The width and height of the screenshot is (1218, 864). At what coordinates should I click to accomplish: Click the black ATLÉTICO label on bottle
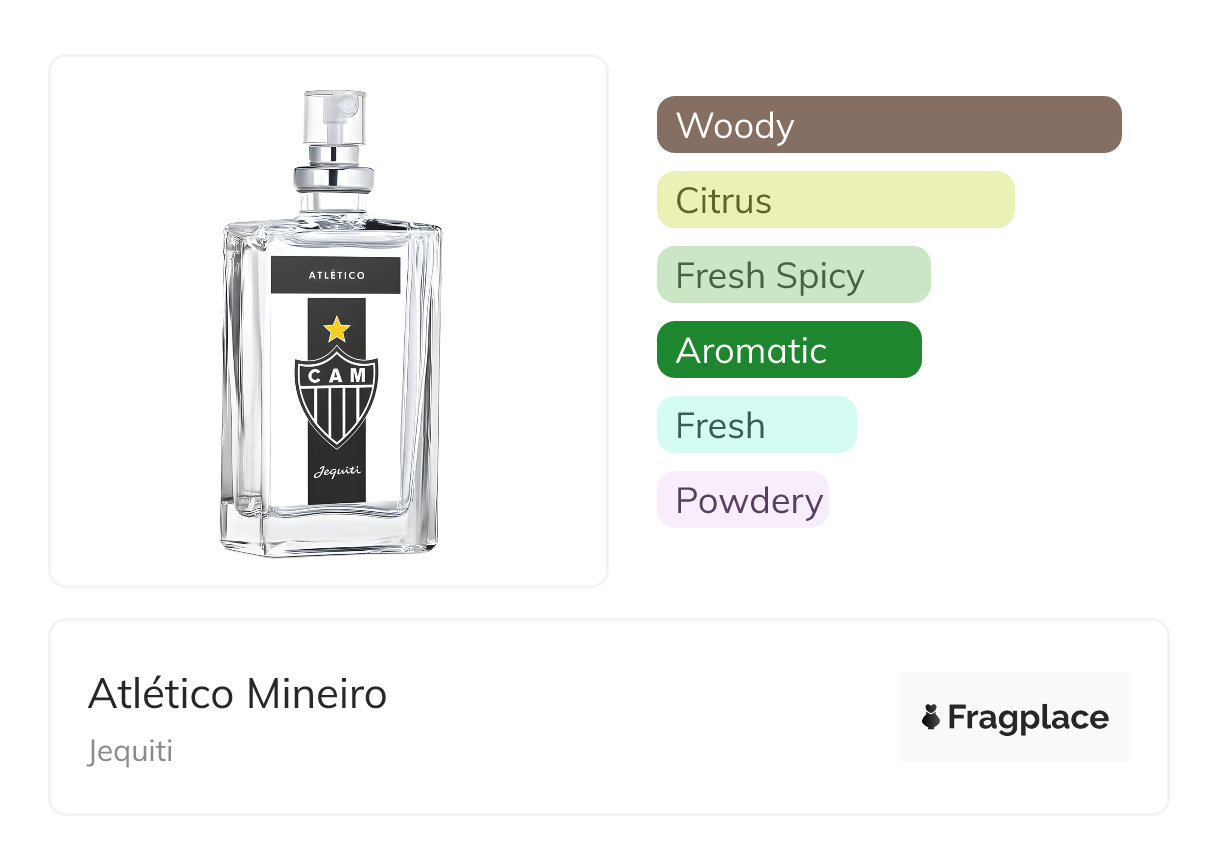(336, 276)
